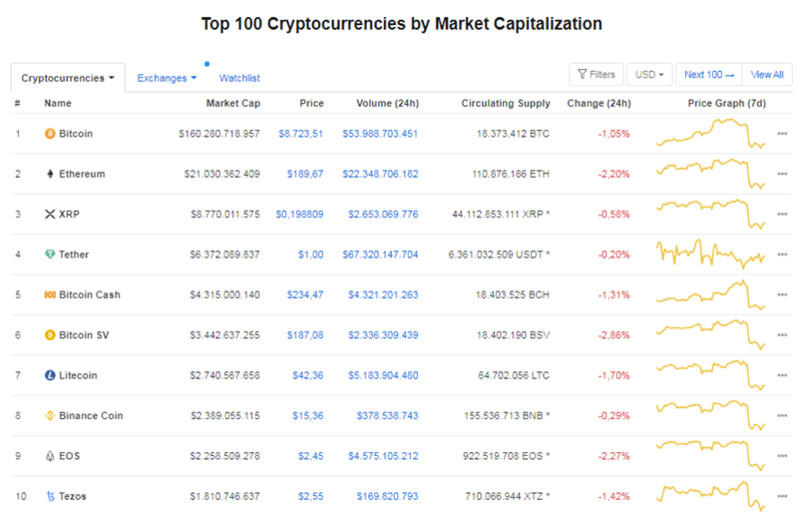Click the Tezos logo icon
Screen dimensions: 798x514
point(50,496)
